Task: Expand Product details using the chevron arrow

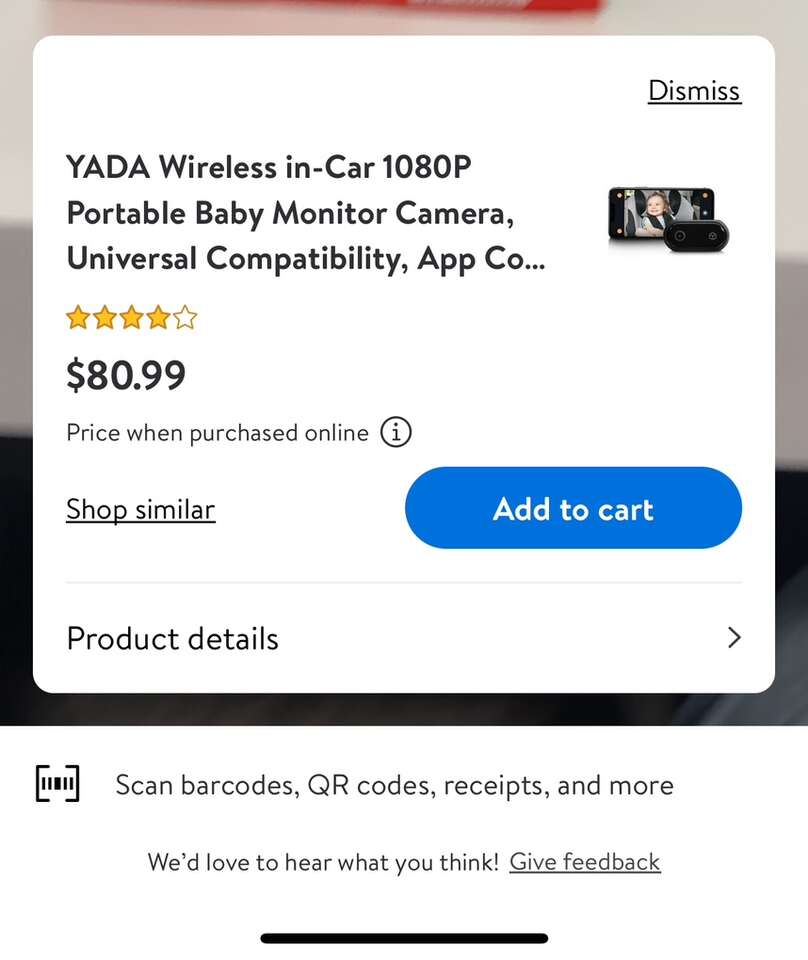Action: point(734,638)
